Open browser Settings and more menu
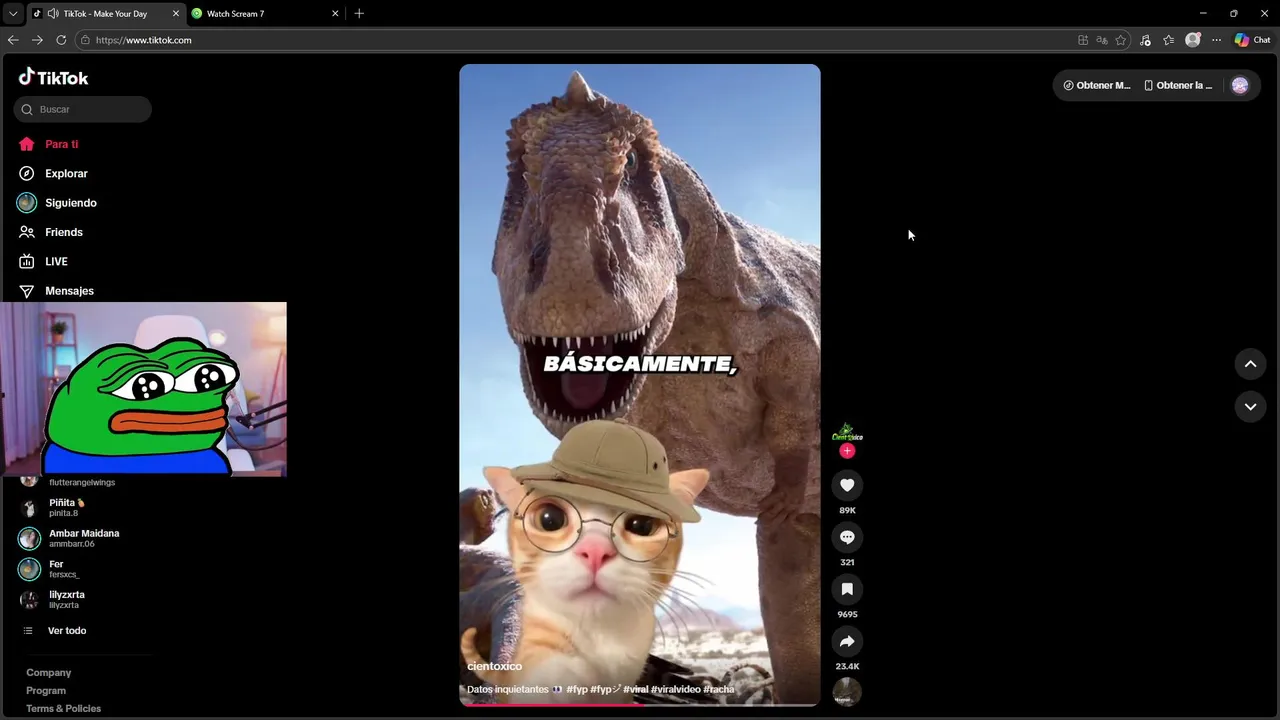Screen dimensions: 1280x720 click(1216, 40)
